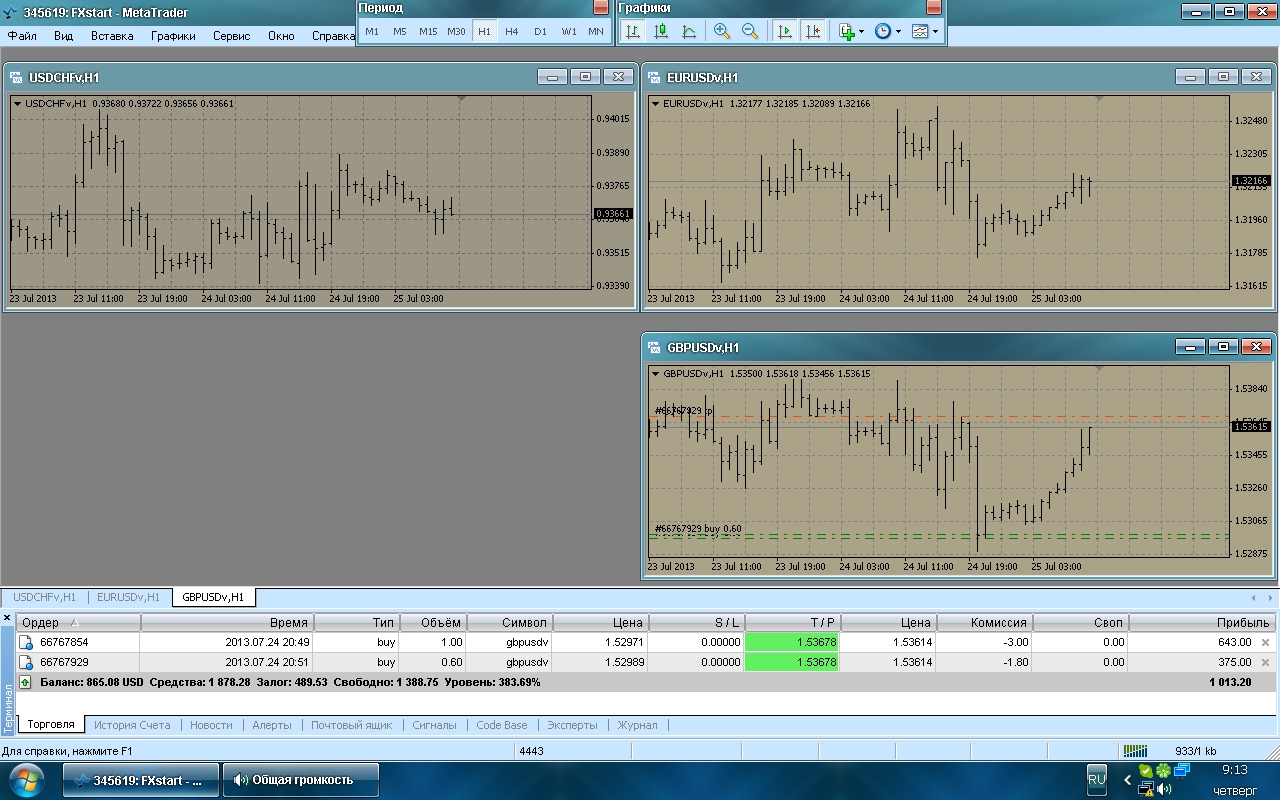Screen dimensions: 1280x800
Task: Select the M15 timeframe
Action: coord(428,31)
